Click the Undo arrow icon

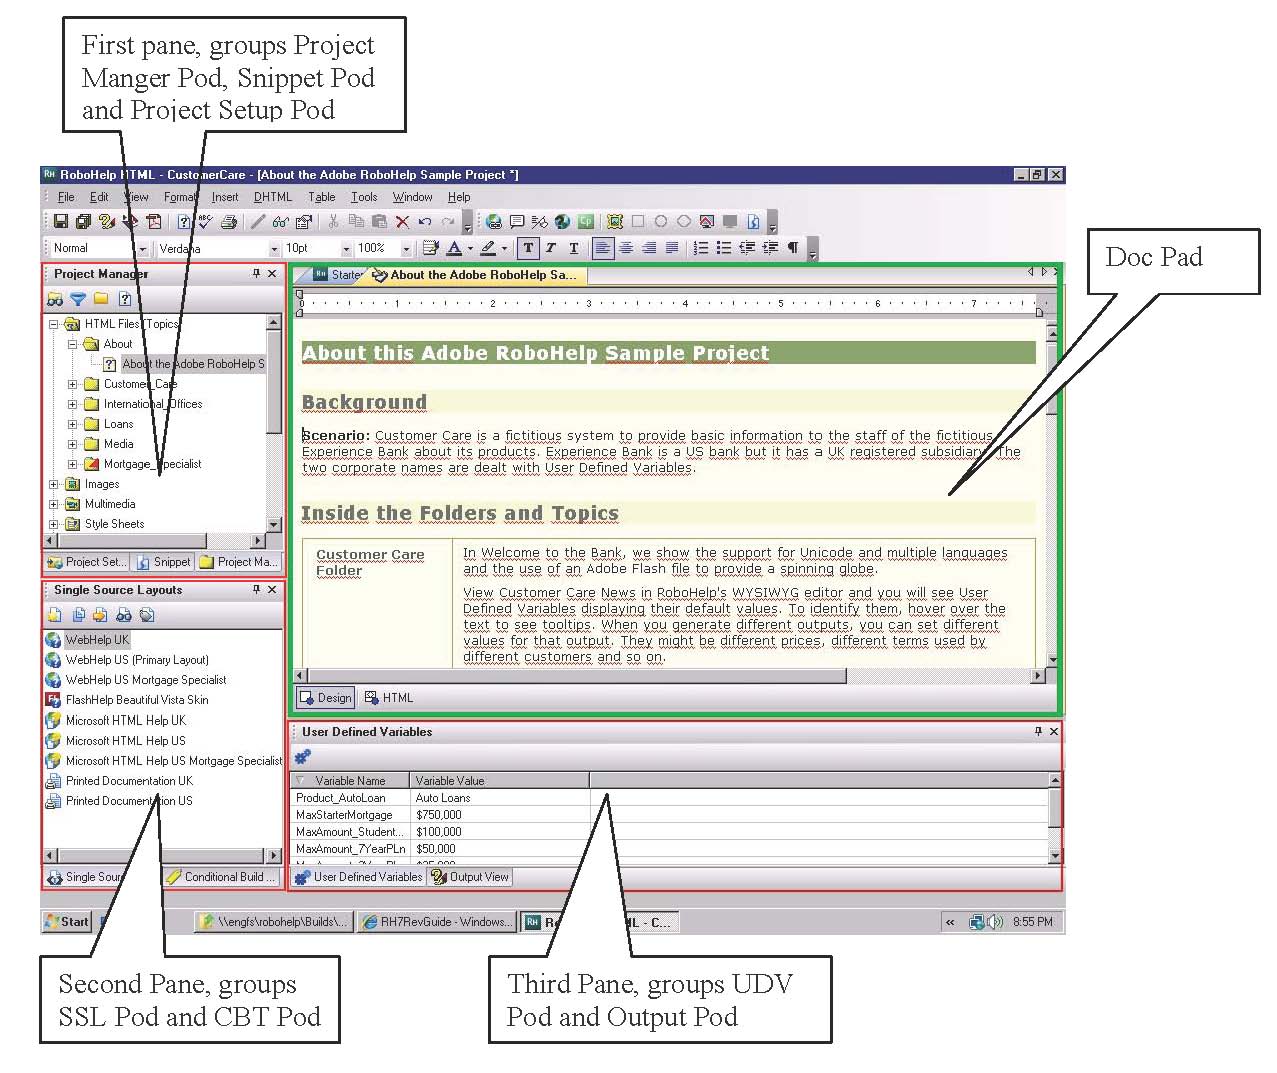coord(425,222)
